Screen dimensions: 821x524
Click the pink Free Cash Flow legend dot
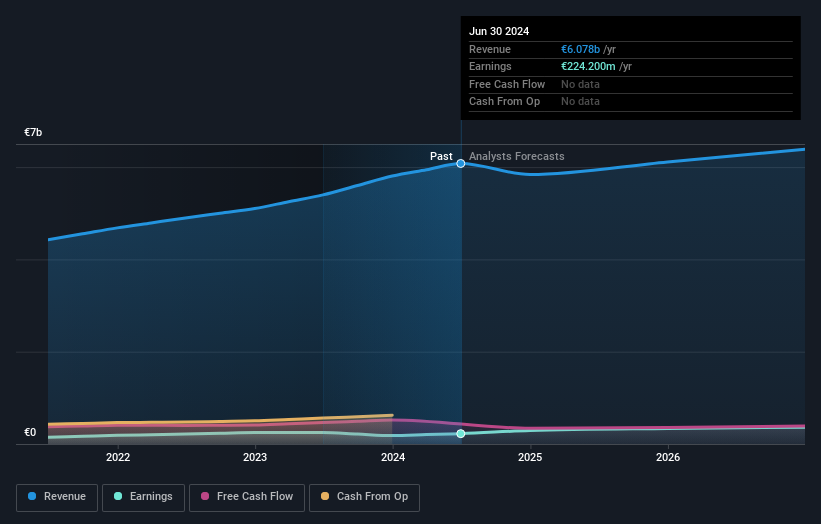(x=205, y=496)
